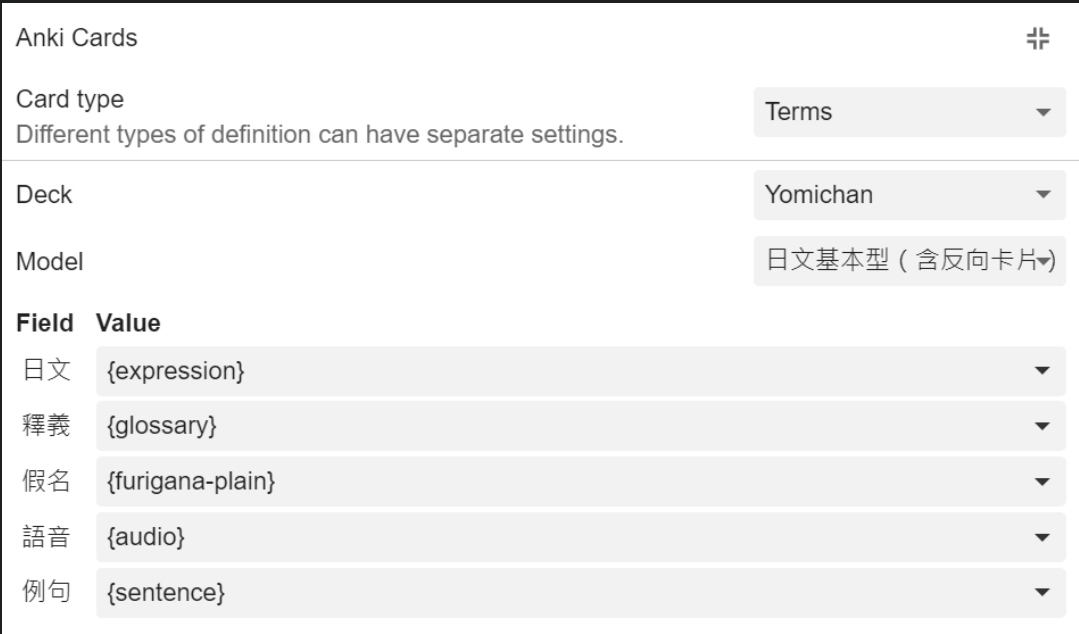This screenshot has width=1079, height=634.
Task: Click the Model setting label
Action: click(49, 262)
